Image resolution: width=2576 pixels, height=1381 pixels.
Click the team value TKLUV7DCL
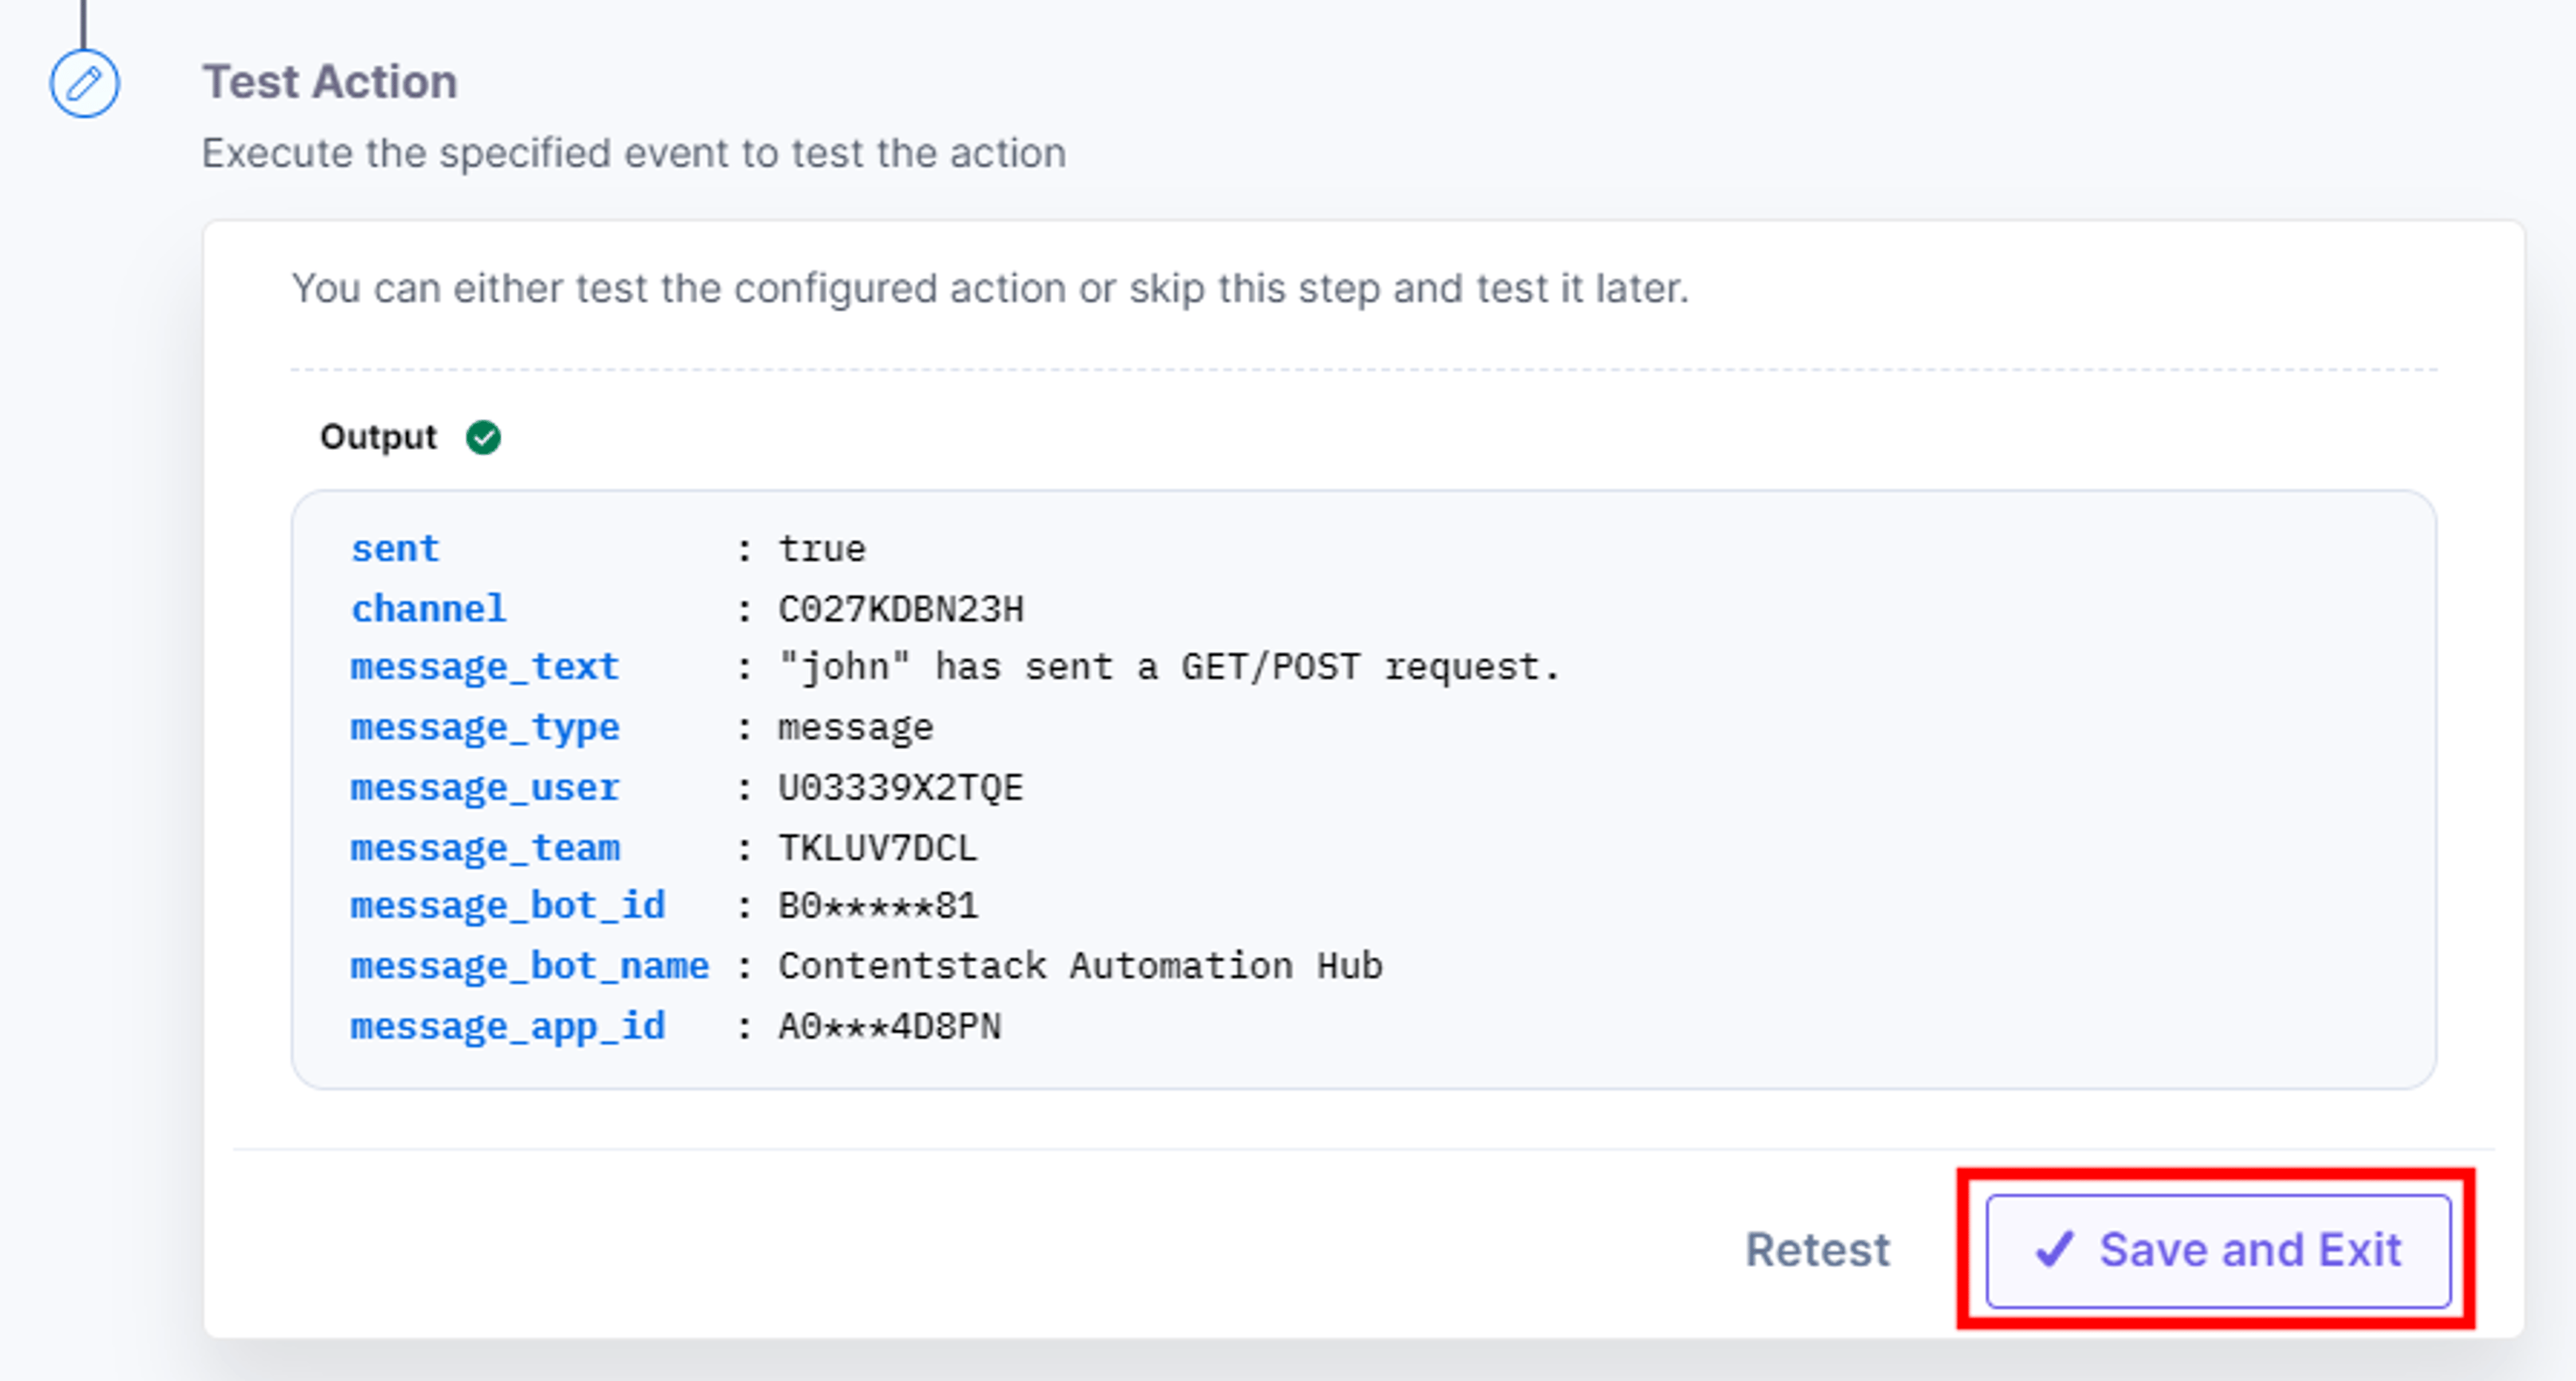pos(878,848)
